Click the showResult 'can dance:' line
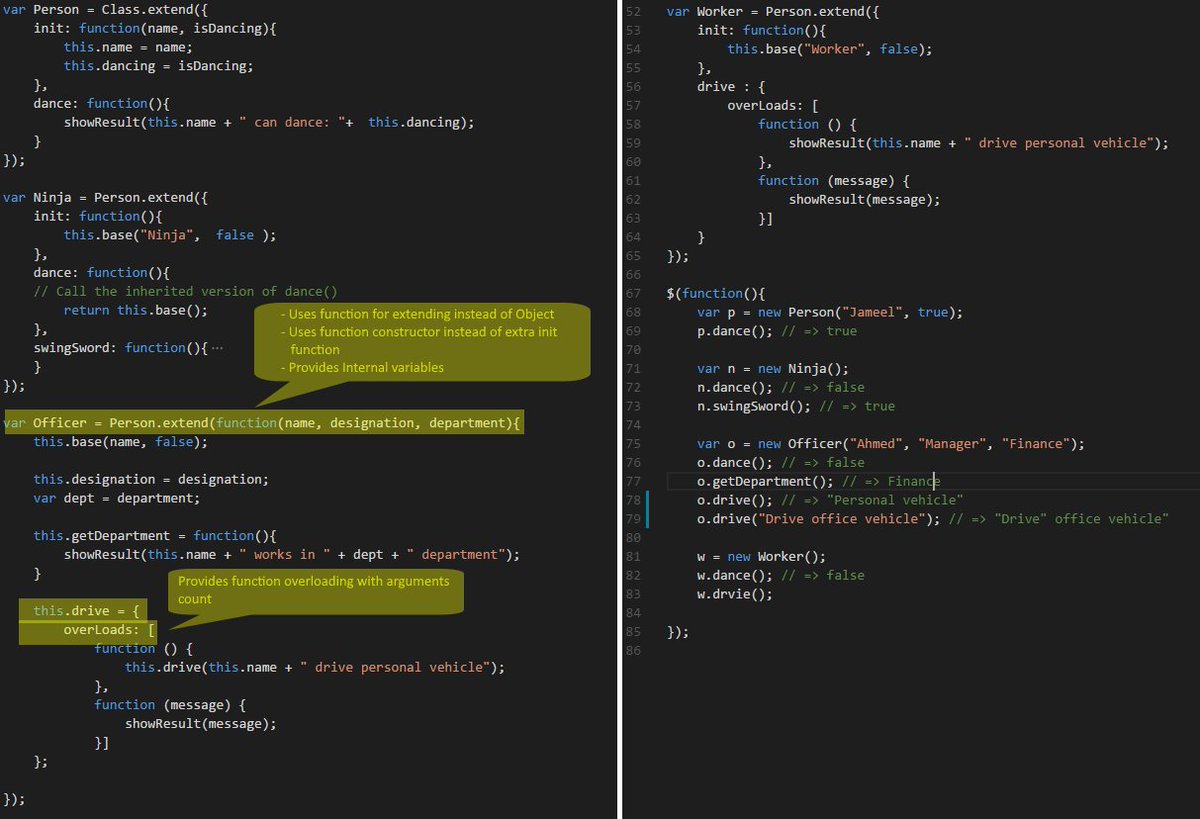Image resolution: width=1200 pixels, height=819 pixels. (x=269, y=122)
